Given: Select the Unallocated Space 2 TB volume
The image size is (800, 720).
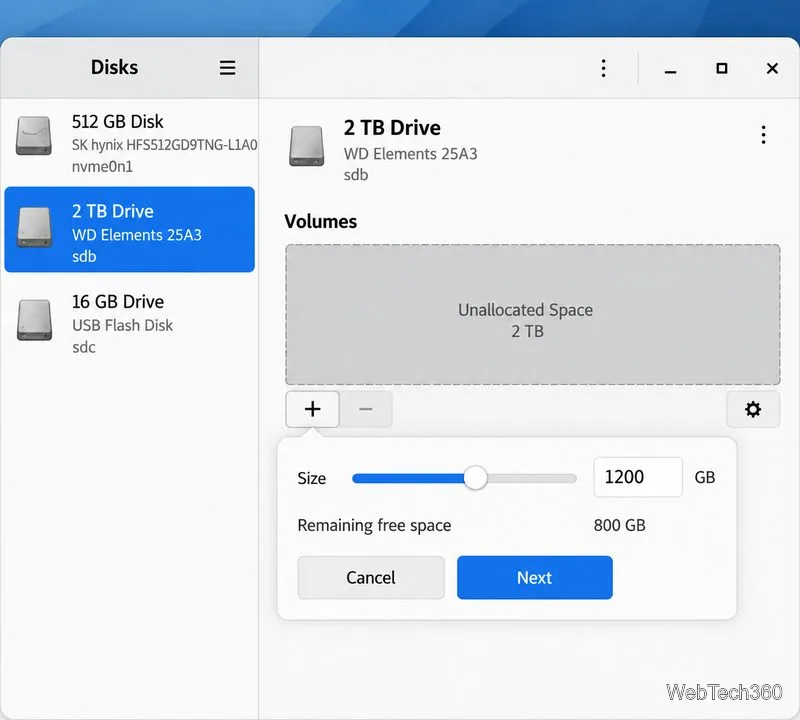Looking at the screenshot, I should (533, 314).
